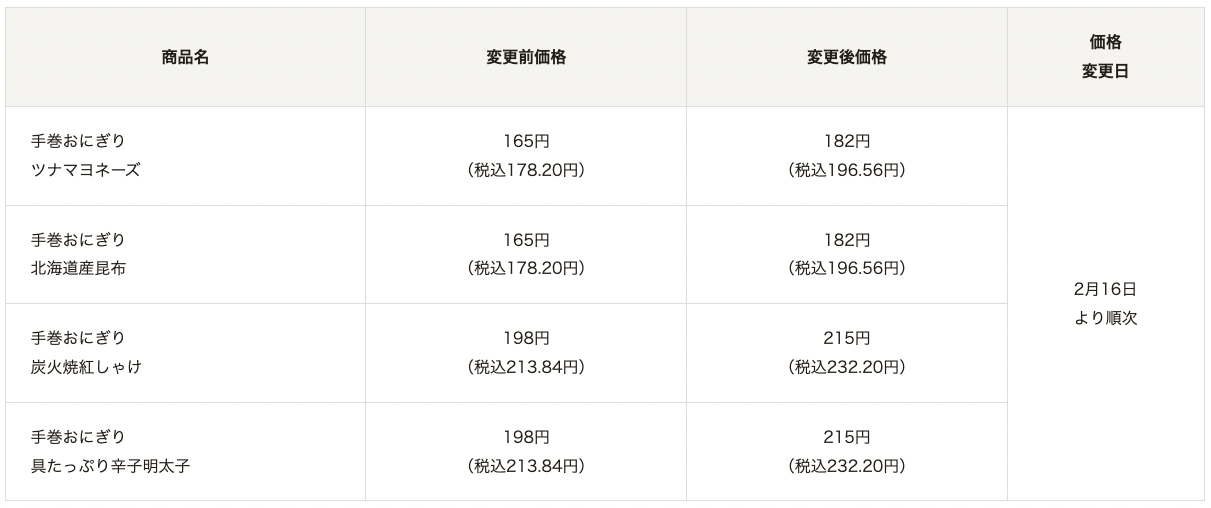Image resolution: width=1211 pixels, height=508 pixels.
Task: Click the 変更前価格 column header
Action: 526,57
